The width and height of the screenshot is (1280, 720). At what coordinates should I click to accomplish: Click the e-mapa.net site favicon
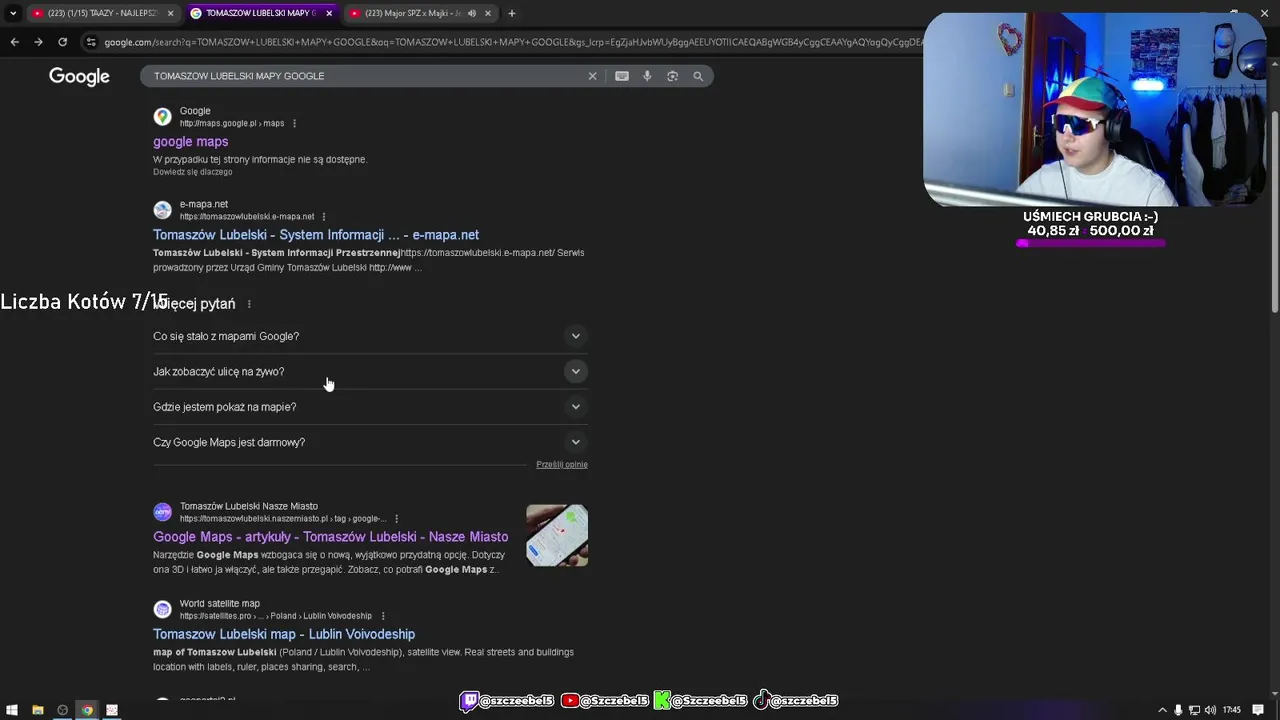click(x=162, y=210)
